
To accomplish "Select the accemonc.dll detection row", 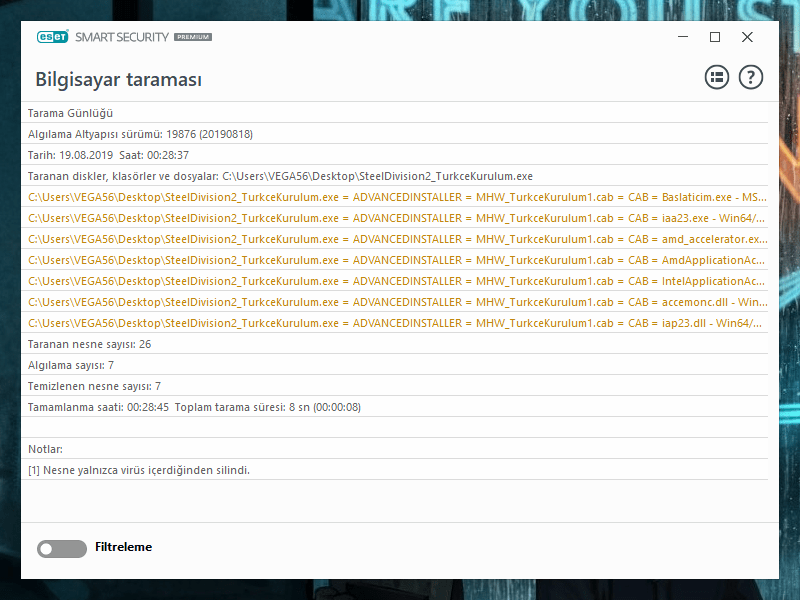I will tap(395, 302).
